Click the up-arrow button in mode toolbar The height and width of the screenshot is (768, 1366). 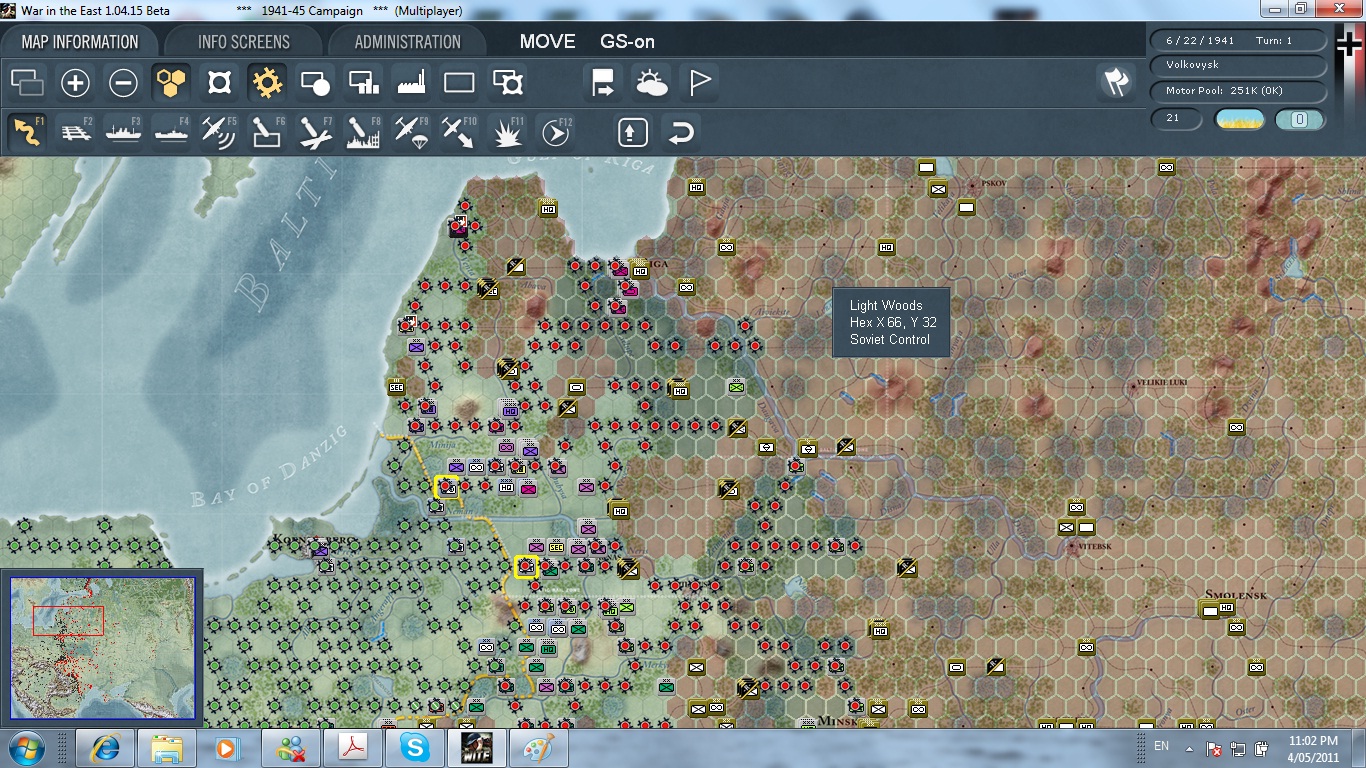(x=632, y=132)
